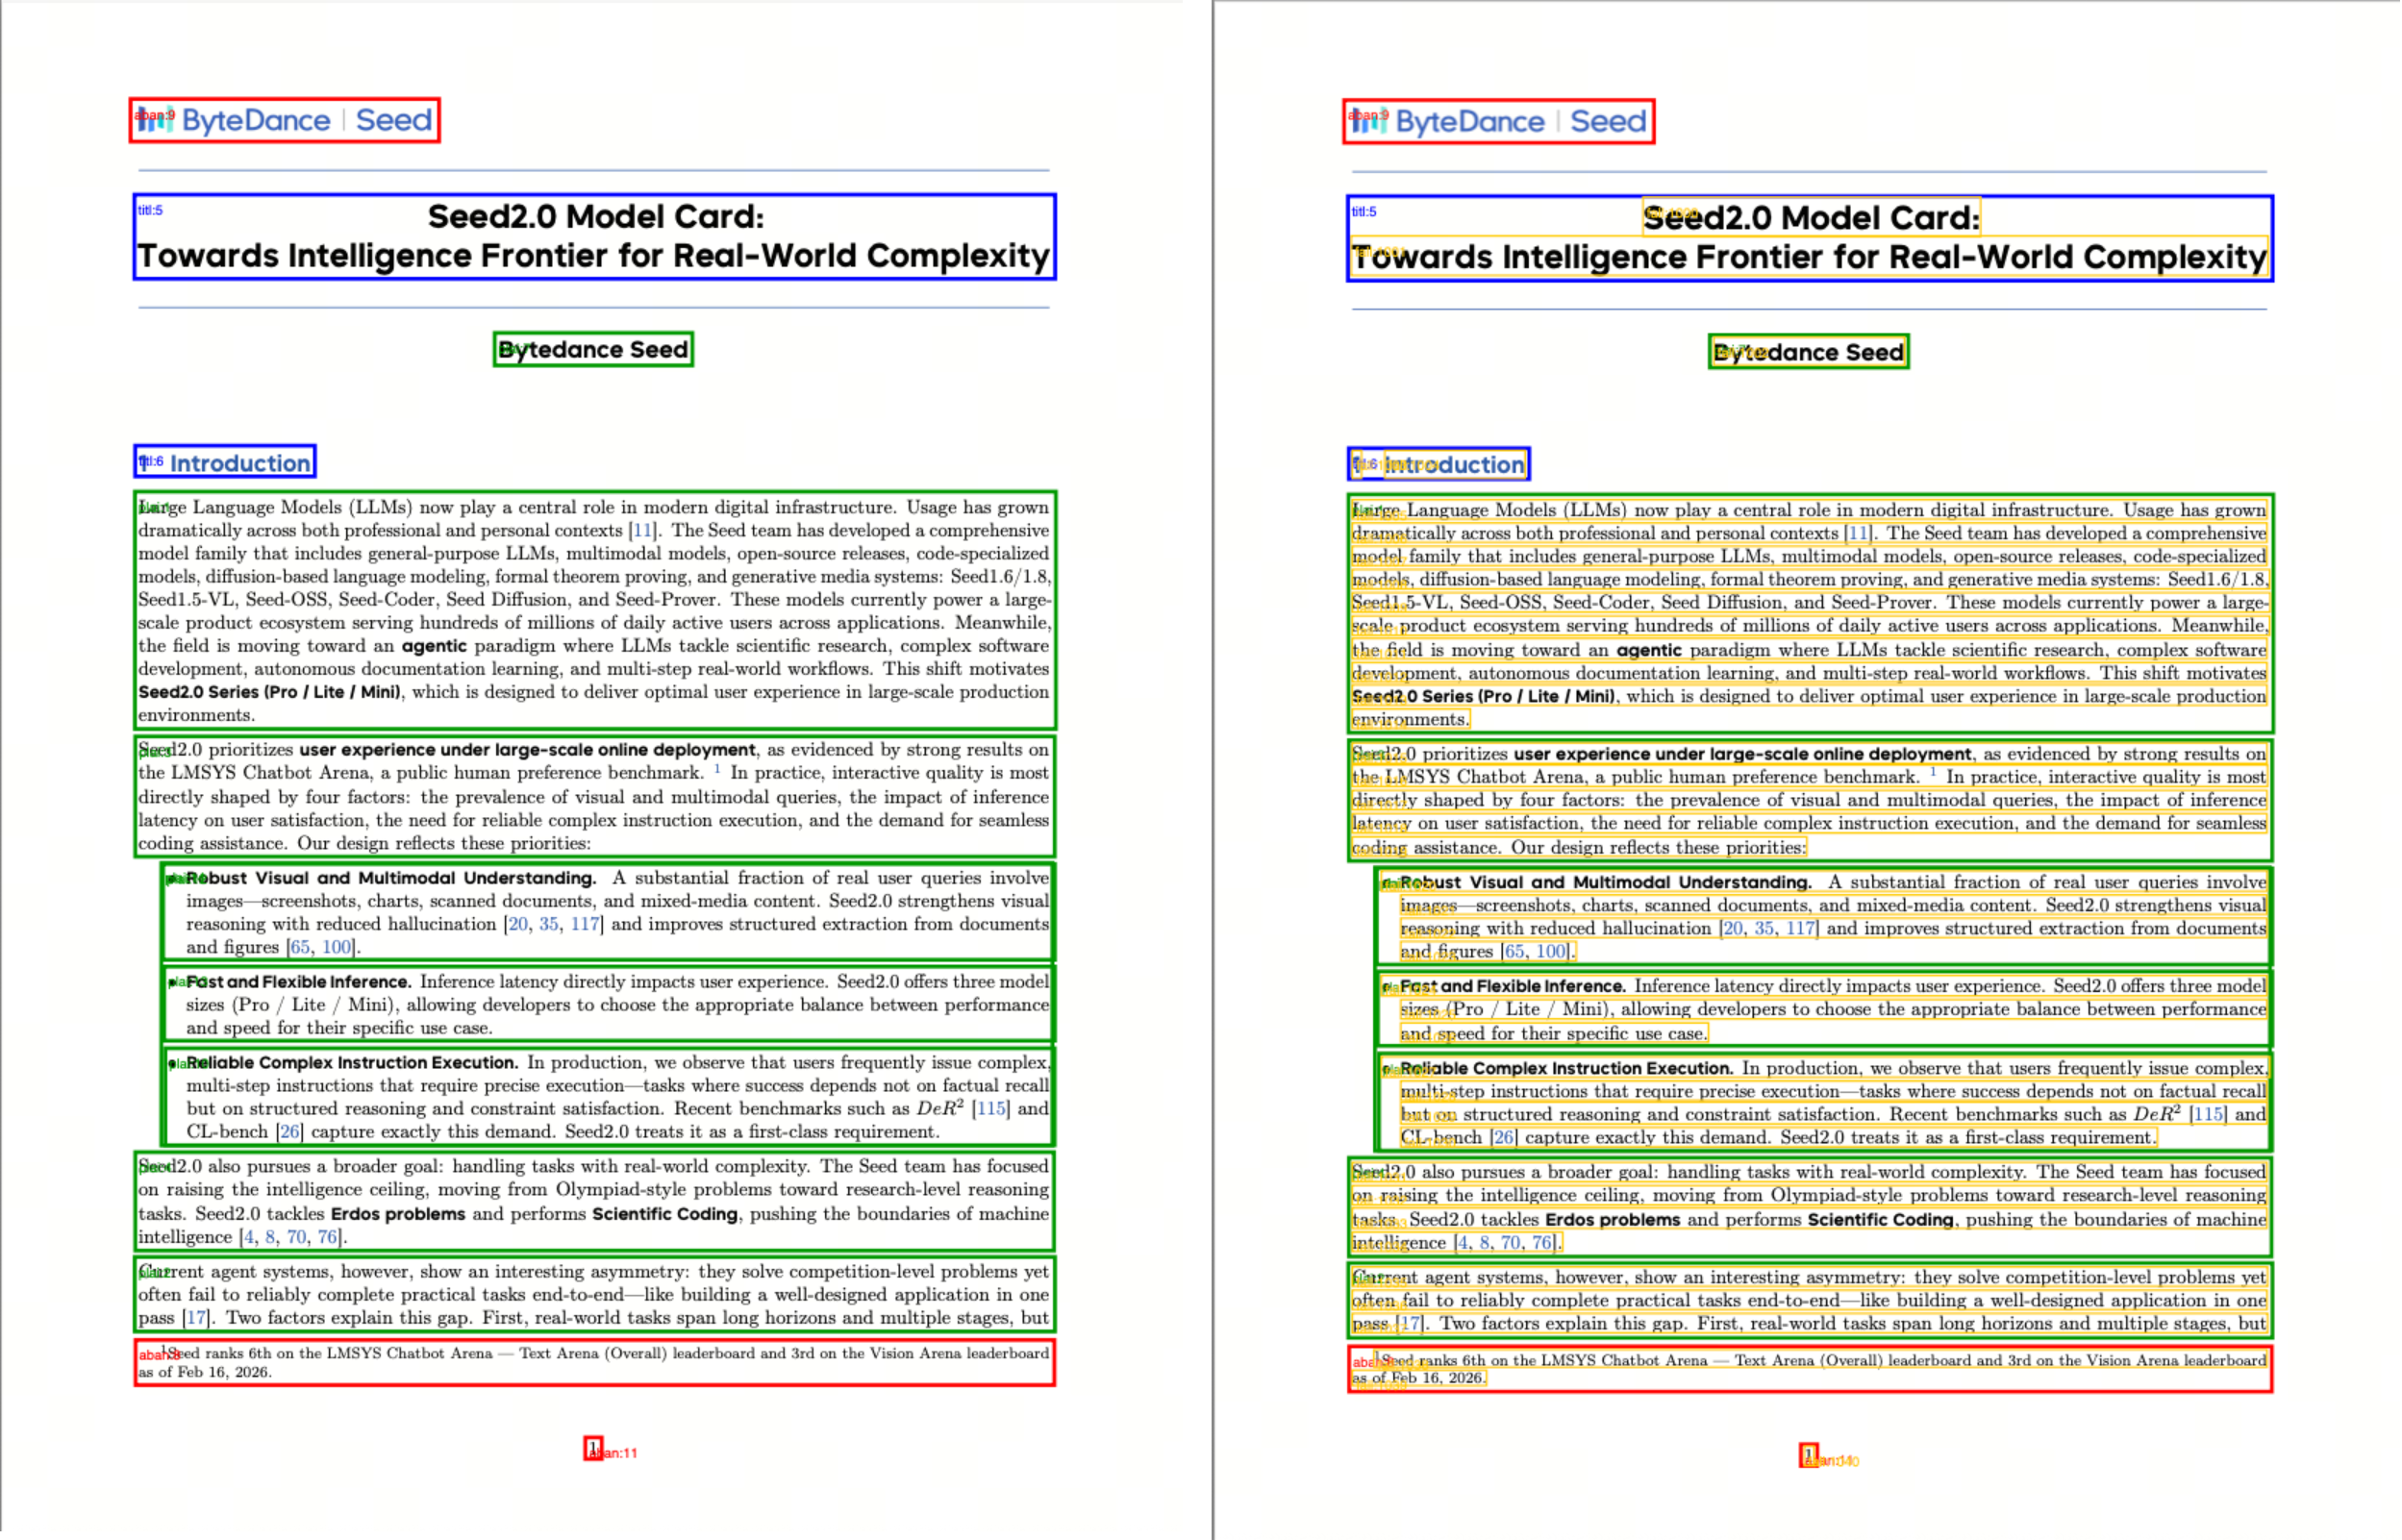This screenshot has height=1540, width=2402.
Task: Click citation [17] on left page
Action: tap(197, 1318)
